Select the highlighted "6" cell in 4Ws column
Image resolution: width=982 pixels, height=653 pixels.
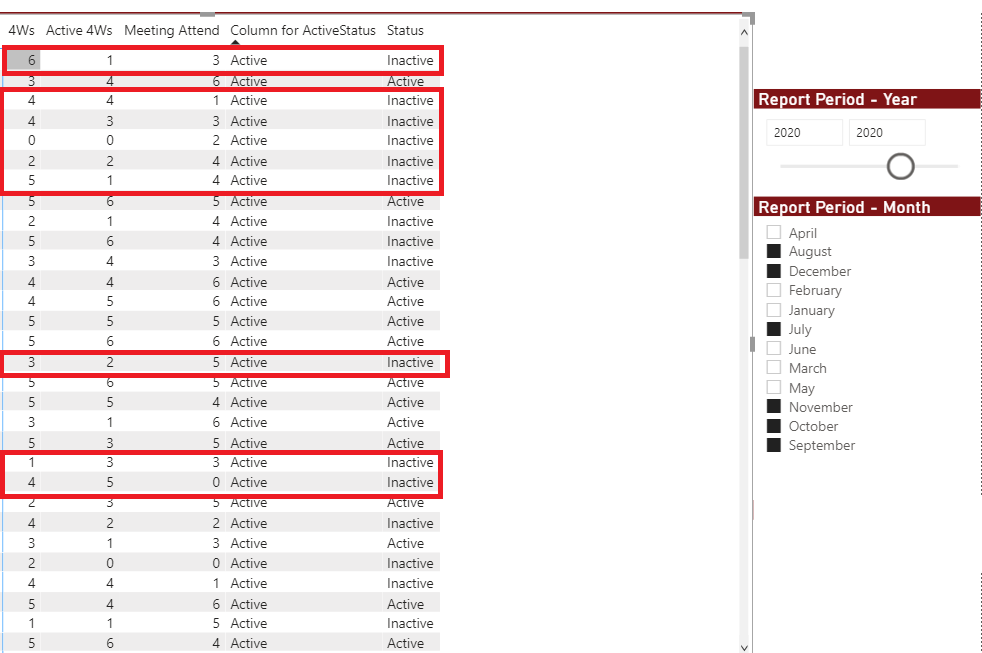pyautogui.click(x=24, y=60)
